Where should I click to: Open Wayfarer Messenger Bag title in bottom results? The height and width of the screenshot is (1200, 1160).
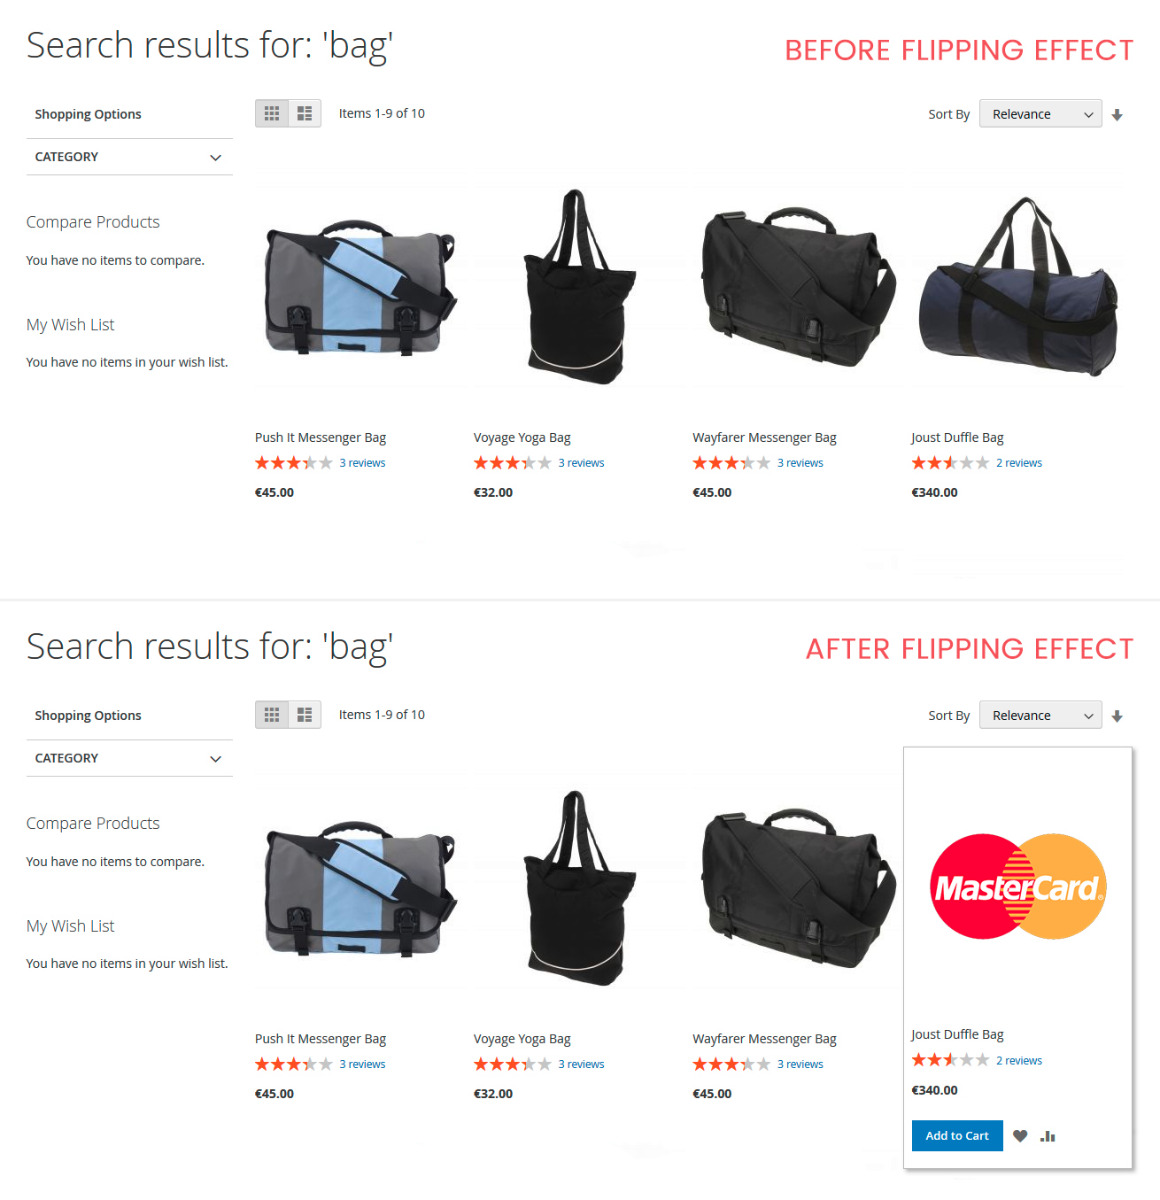[764, 1039]
